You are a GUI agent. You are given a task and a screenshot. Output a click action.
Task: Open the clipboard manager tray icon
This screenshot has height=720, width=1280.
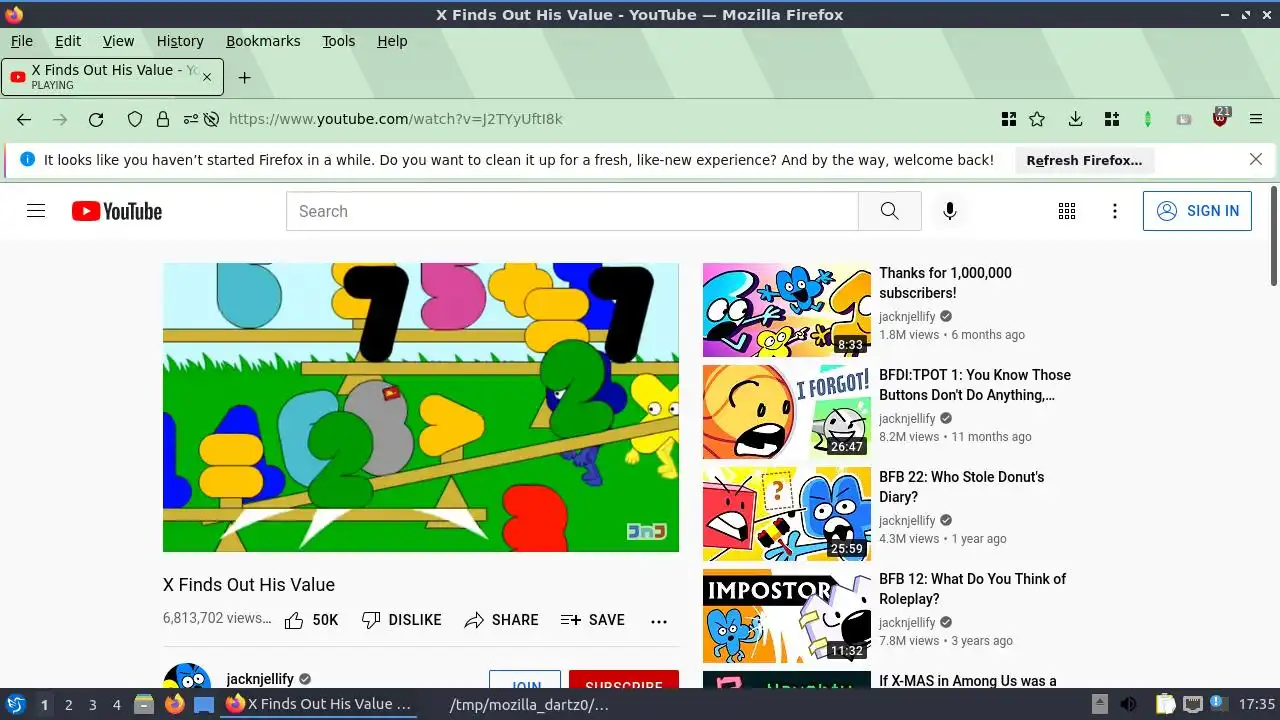(1165, 705)
